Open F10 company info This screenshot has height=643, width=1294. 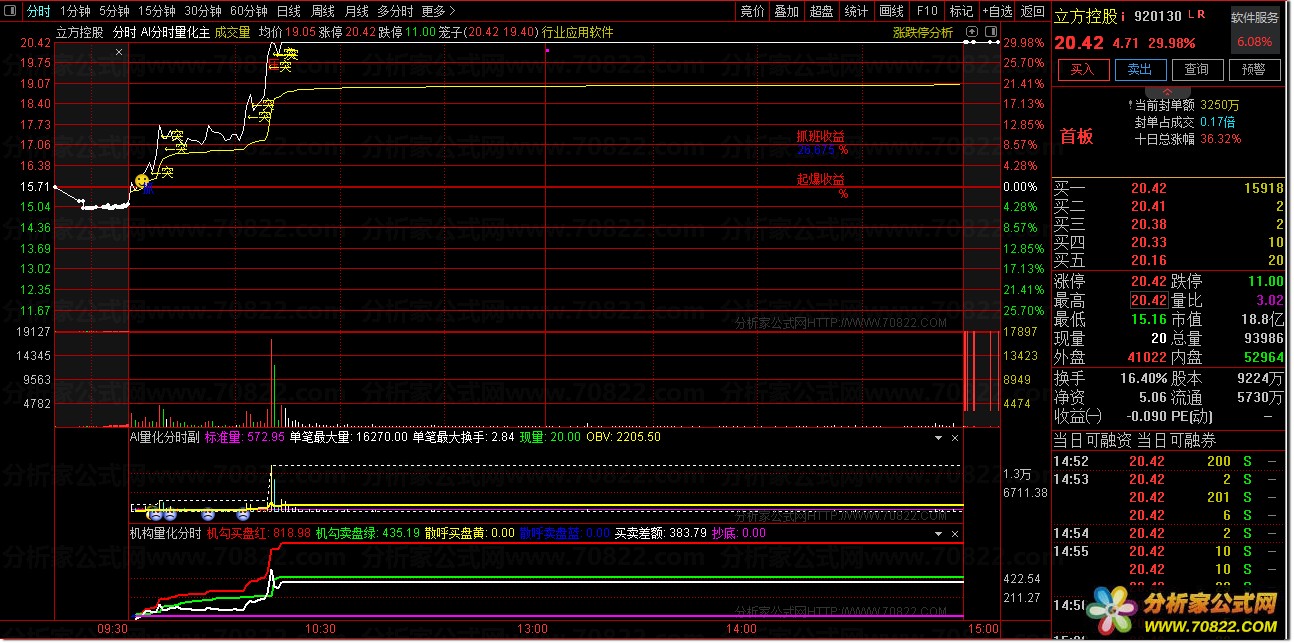(x=927, y=11)
